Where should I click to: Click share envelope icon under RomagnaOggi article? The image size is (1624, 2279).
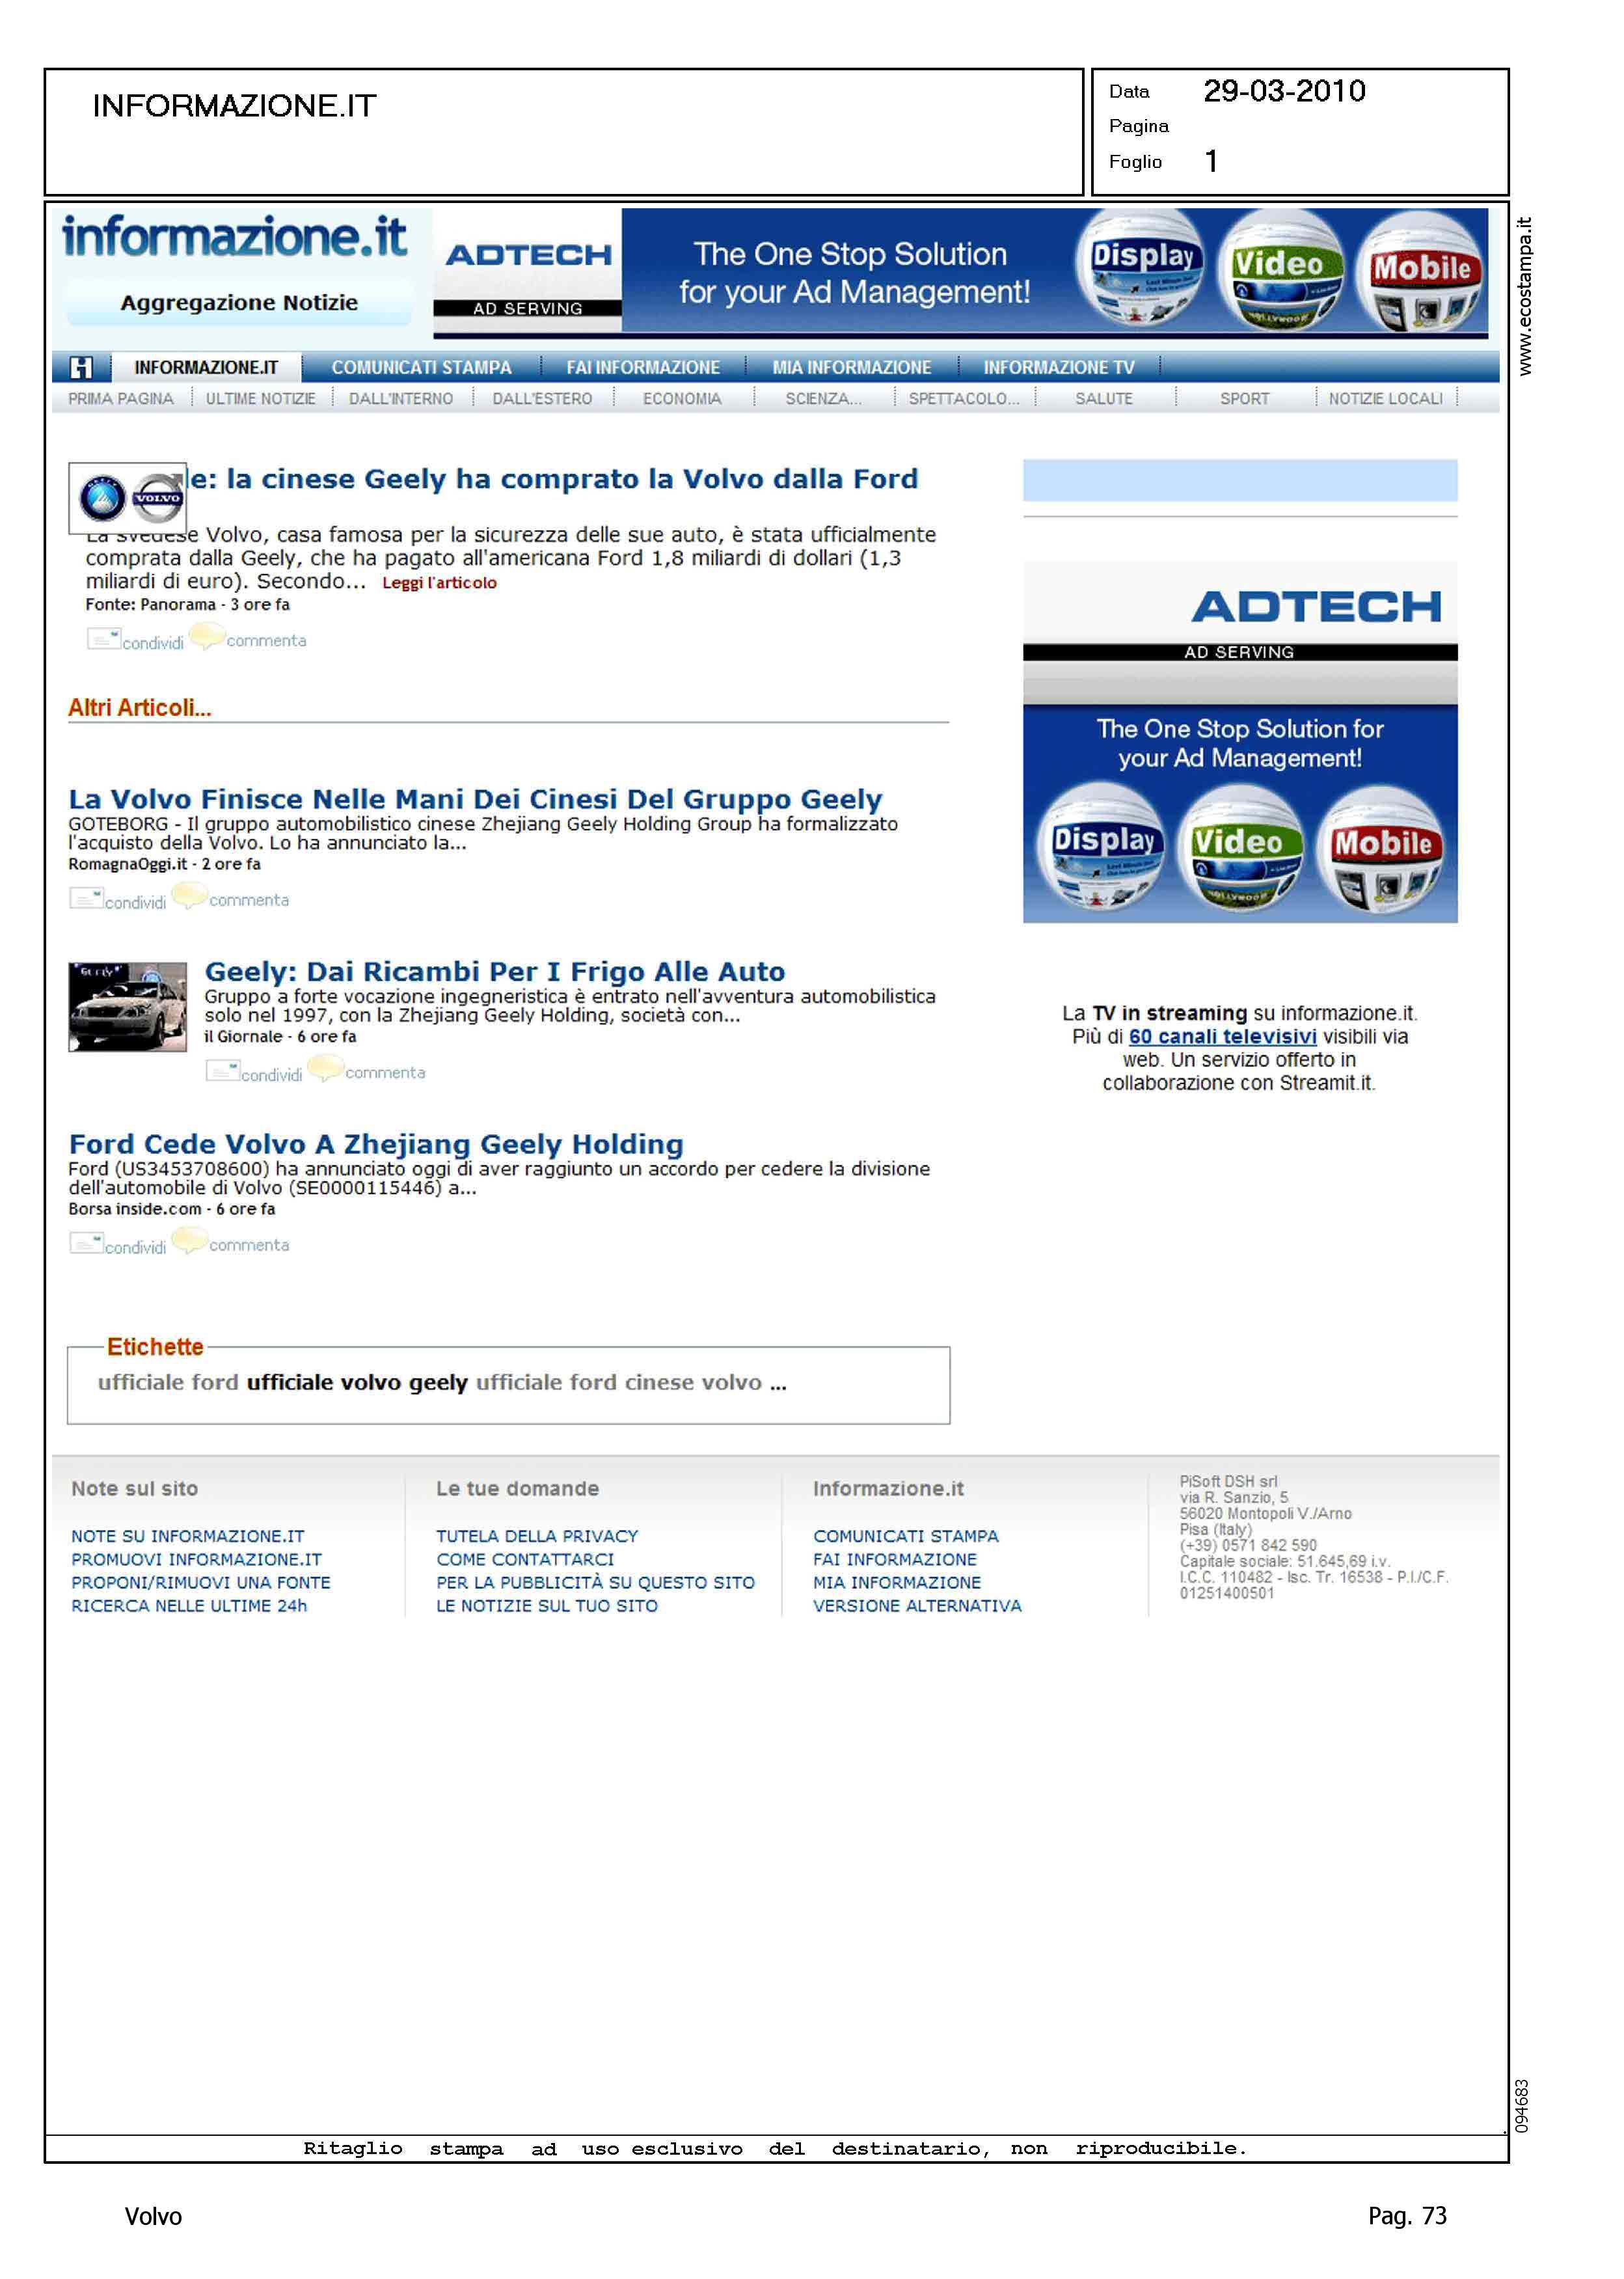pyautogui.click(x=86, y=898)
